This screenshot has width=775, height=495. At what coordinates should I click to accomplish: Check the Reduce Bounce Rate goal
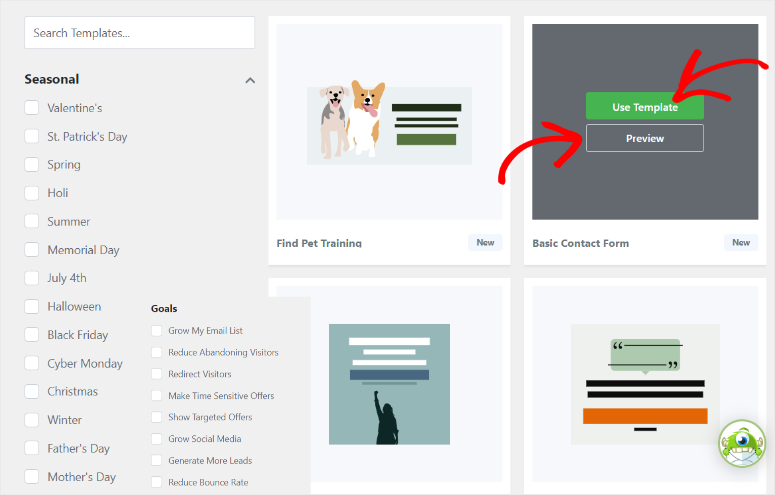click(156, 482)
